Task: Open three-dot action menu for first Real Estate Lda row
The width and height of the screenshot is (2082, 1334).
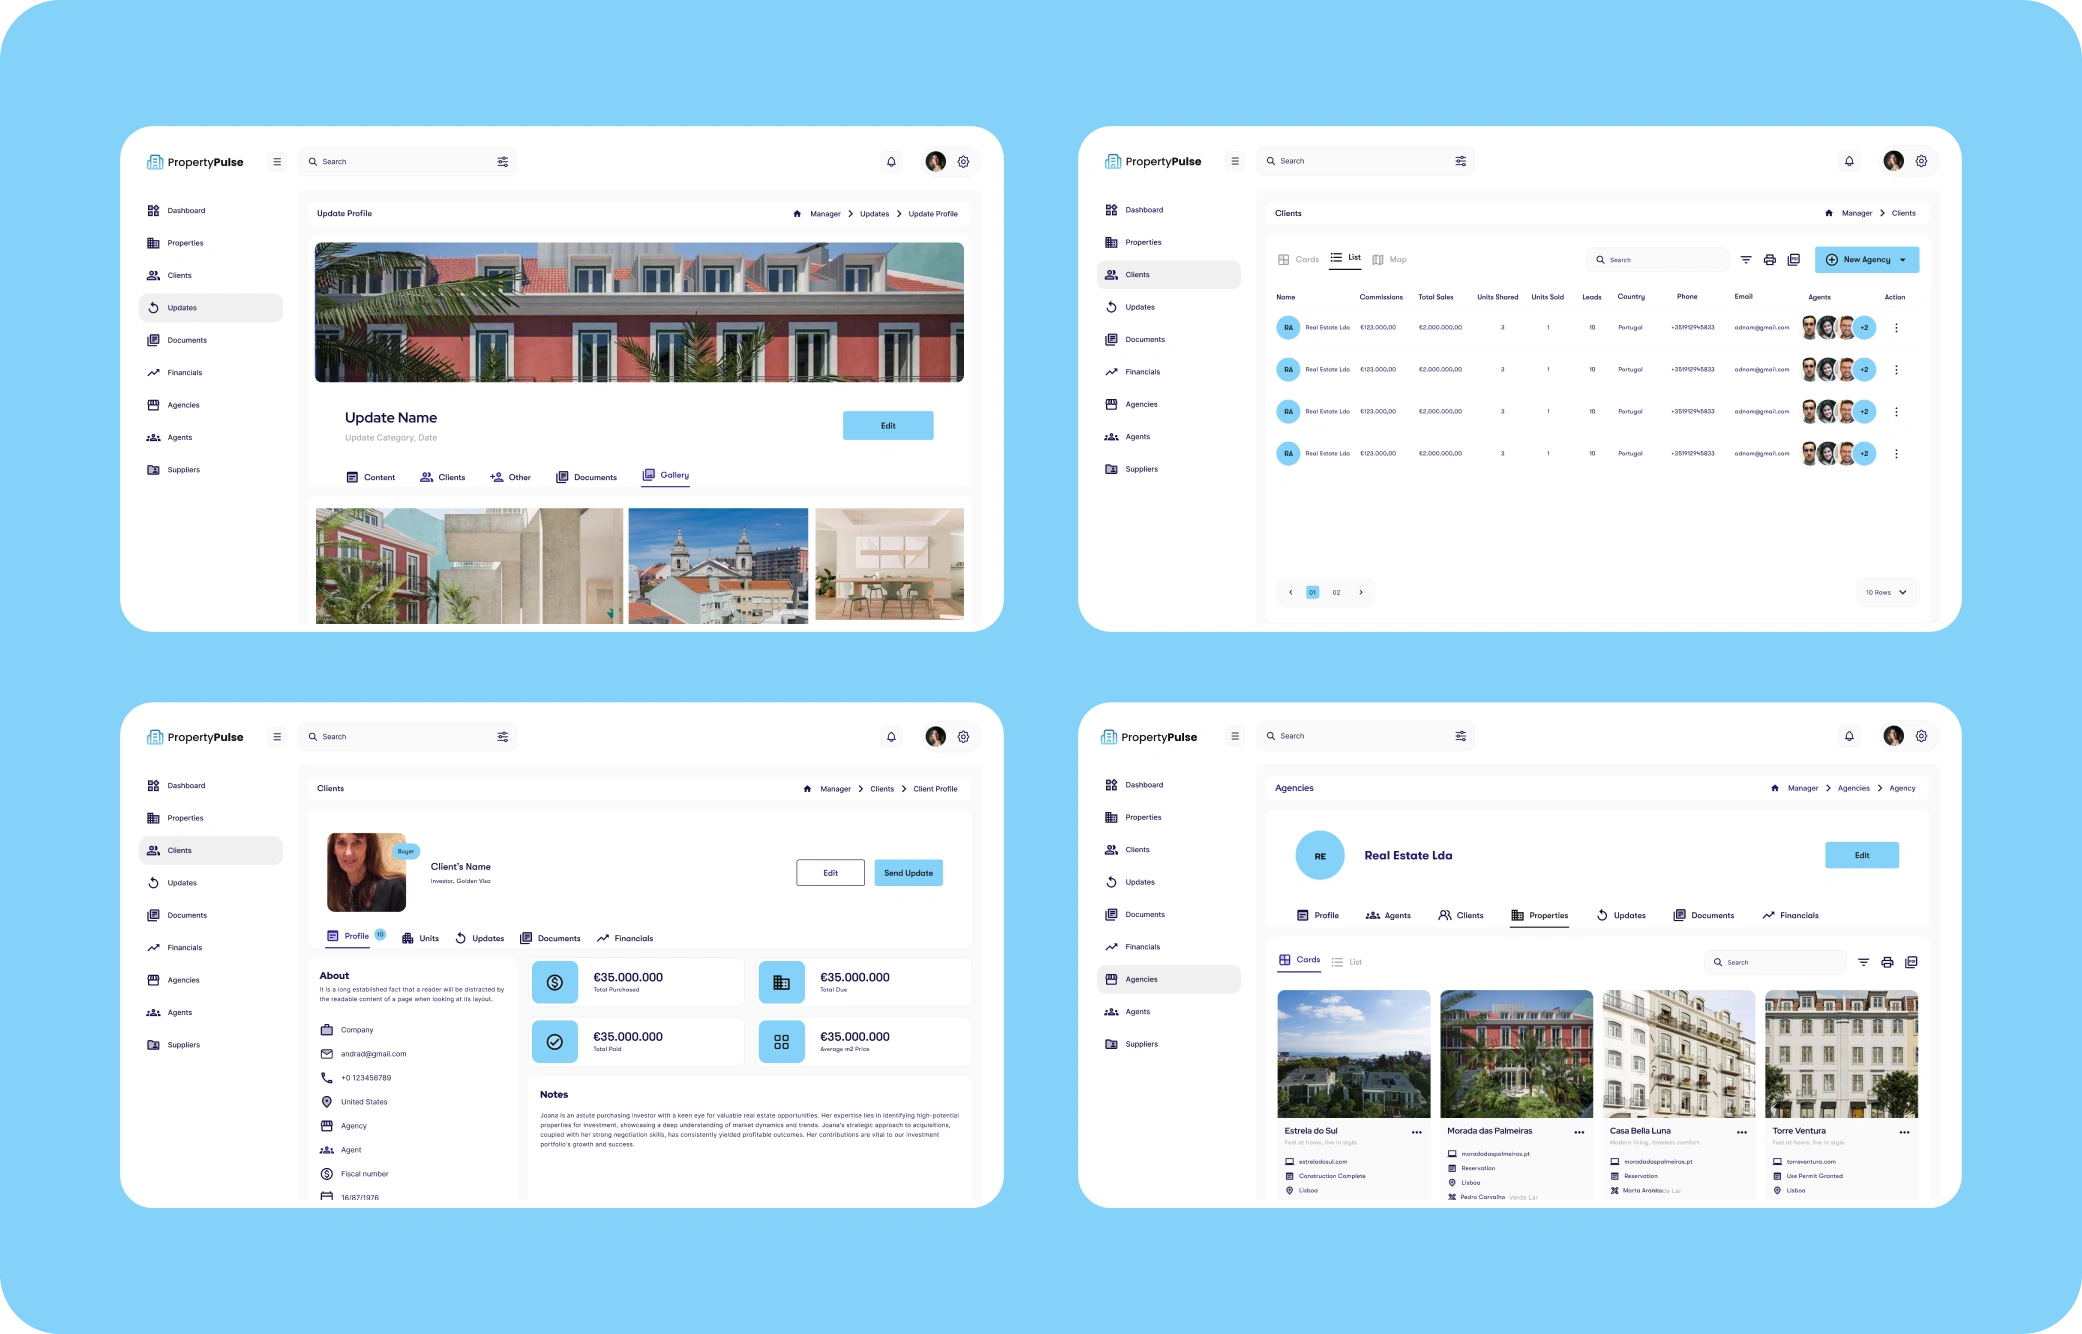Action: tap(1896, 328)
